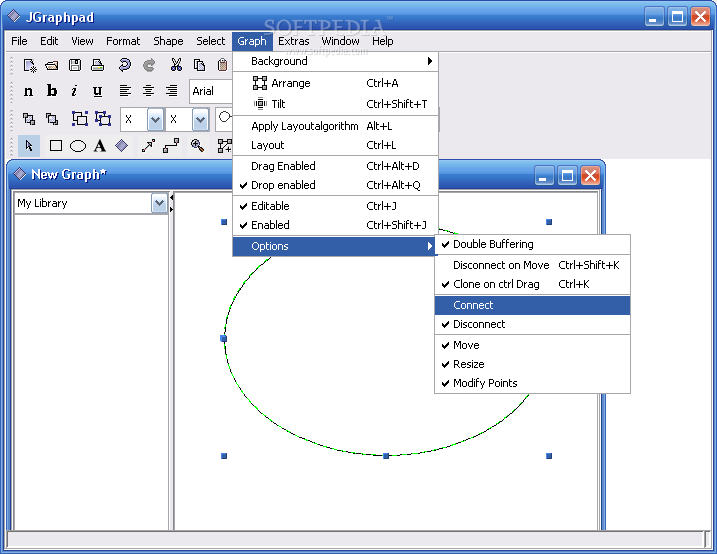Click the Ungroup cells icon
This screenshot has height=554, width=717.
pos(103,119)
